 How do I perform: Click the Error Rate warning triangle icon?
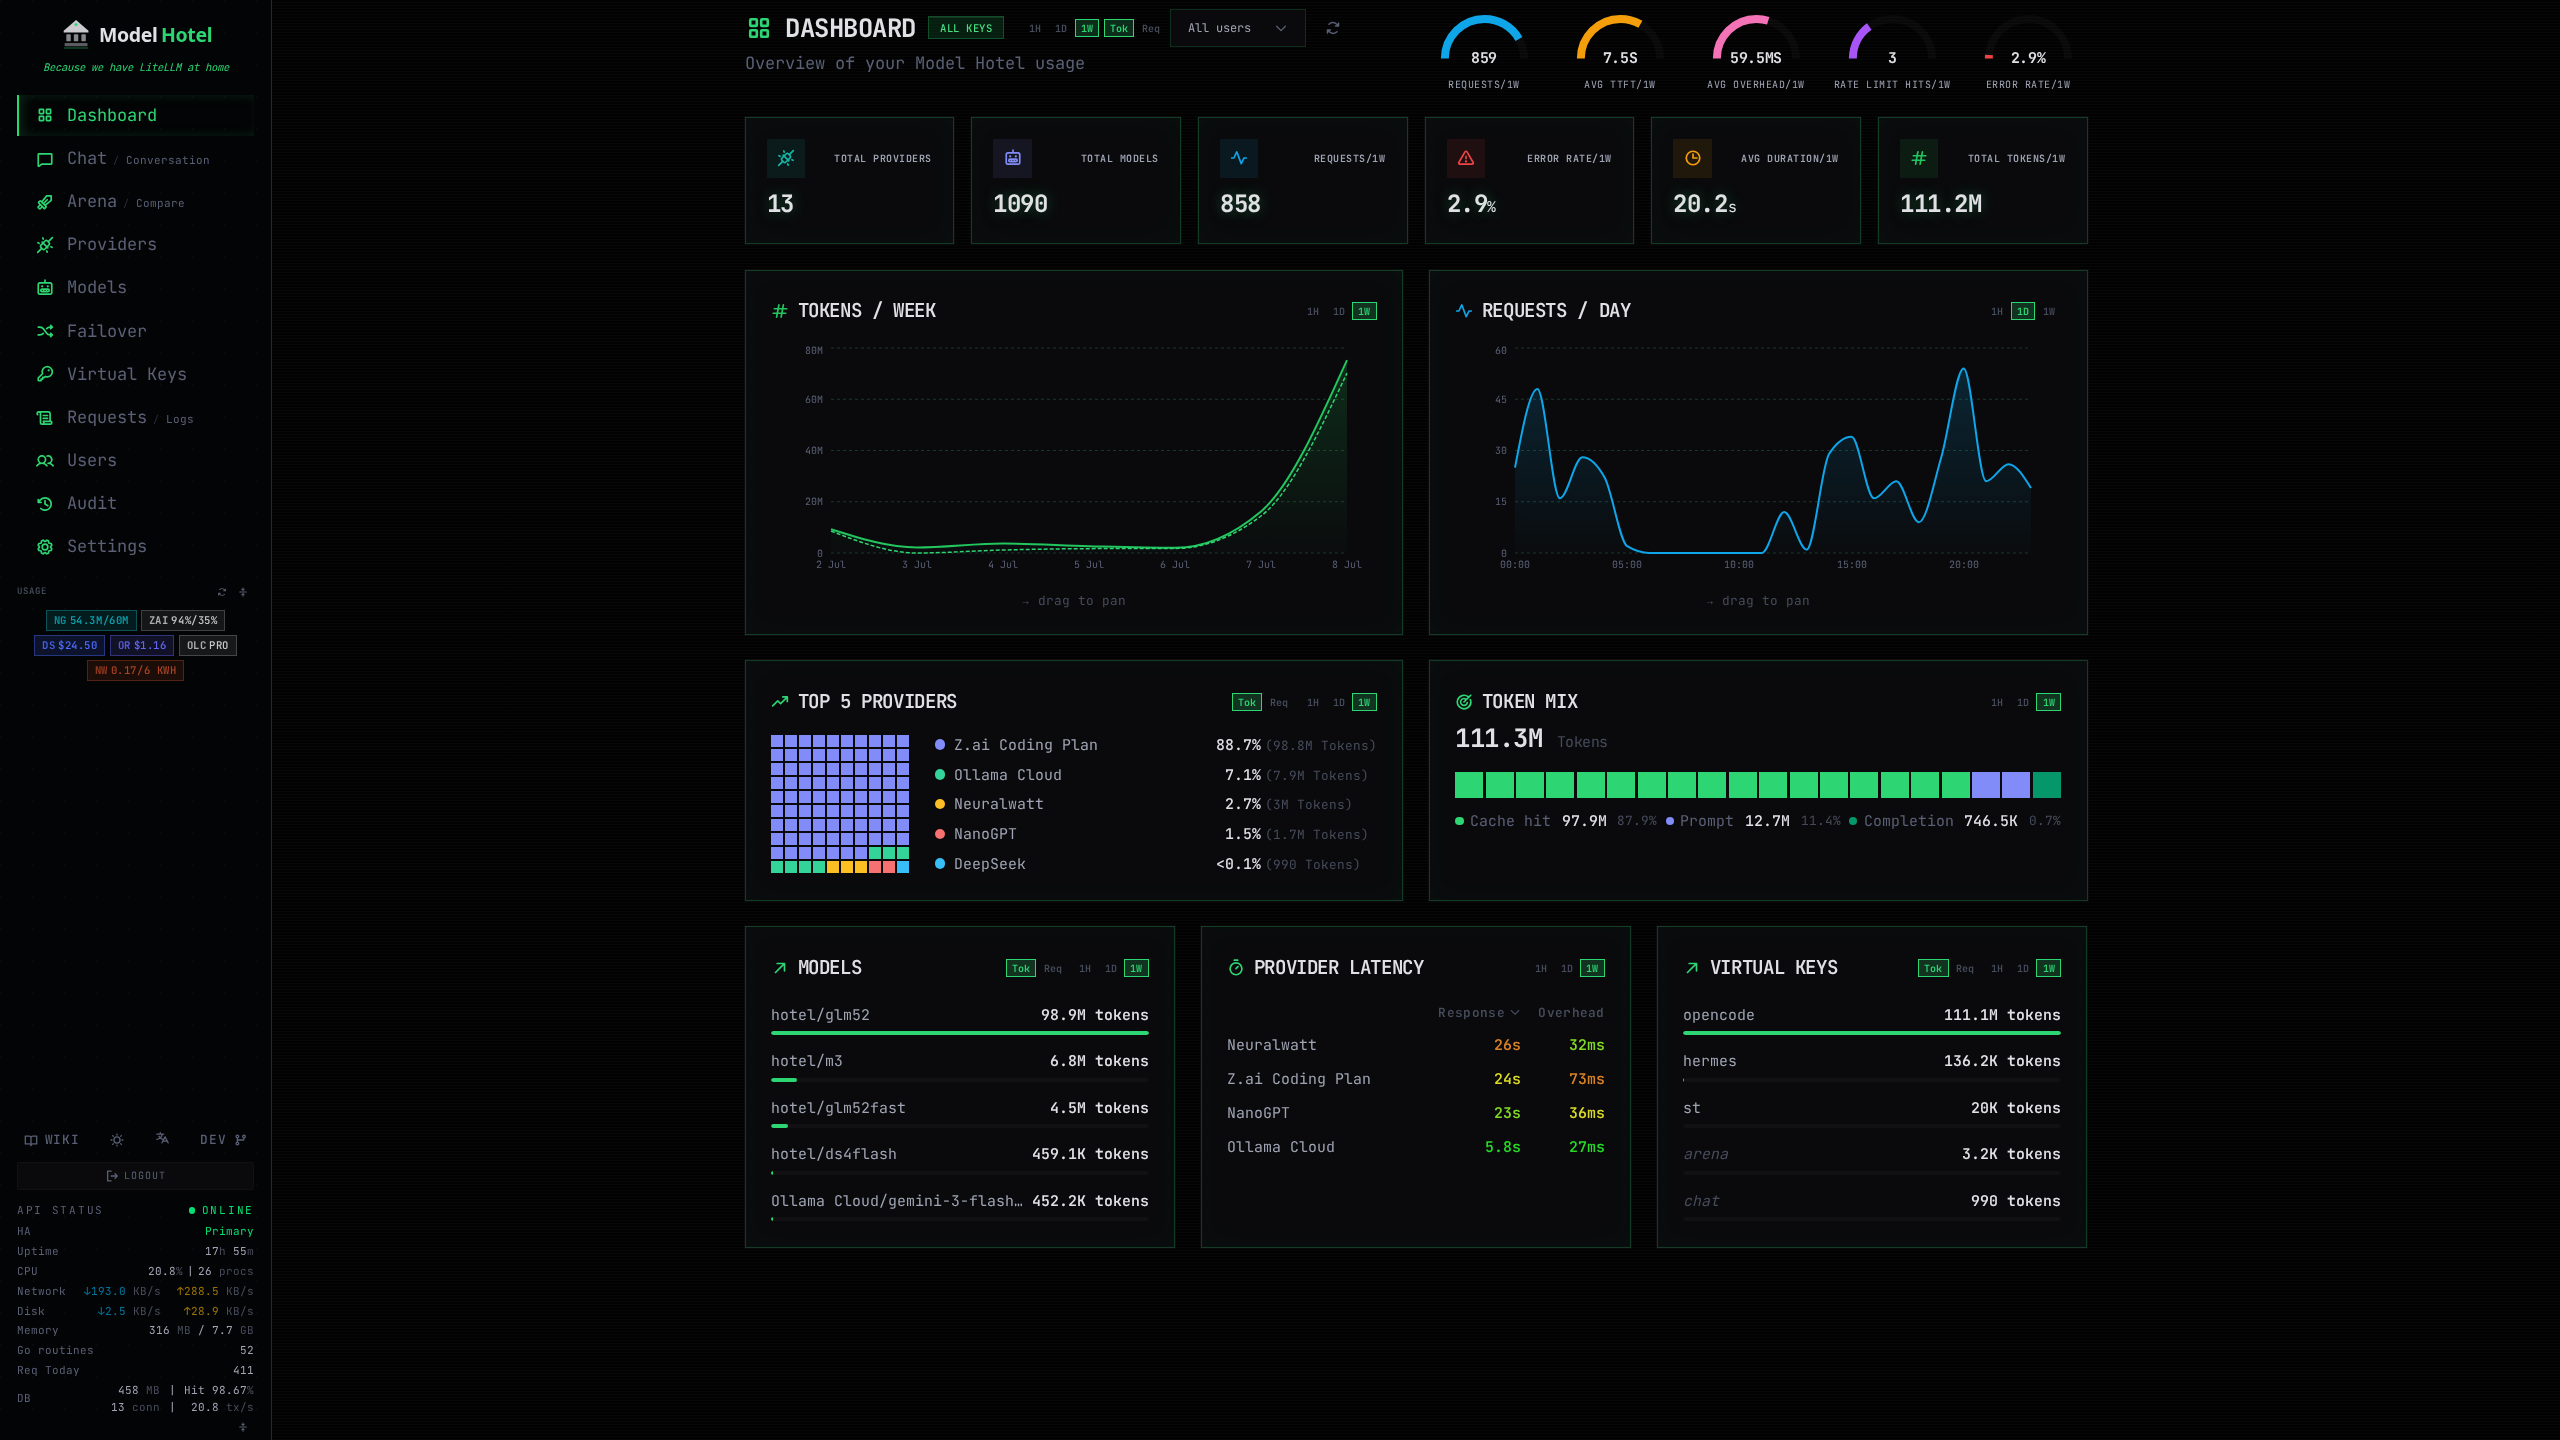1466,158
